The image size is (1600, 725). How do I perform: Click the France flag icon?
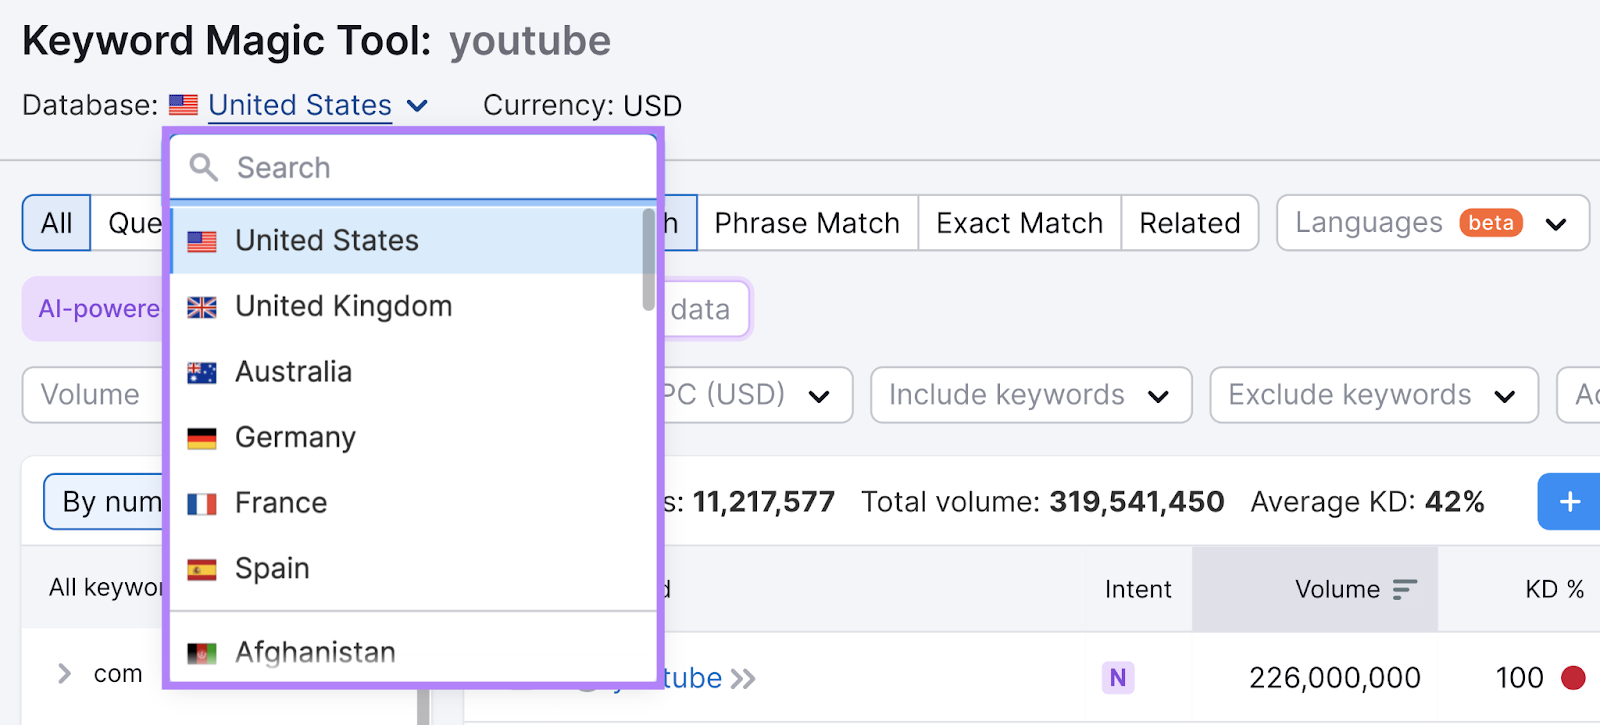pyautogui.click(x=202, y=504)
